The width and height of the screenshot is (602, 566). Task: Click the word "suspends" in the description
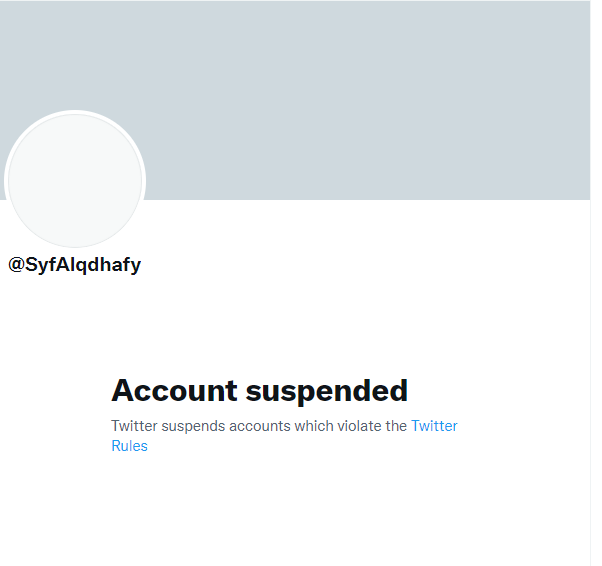[193, 426]
